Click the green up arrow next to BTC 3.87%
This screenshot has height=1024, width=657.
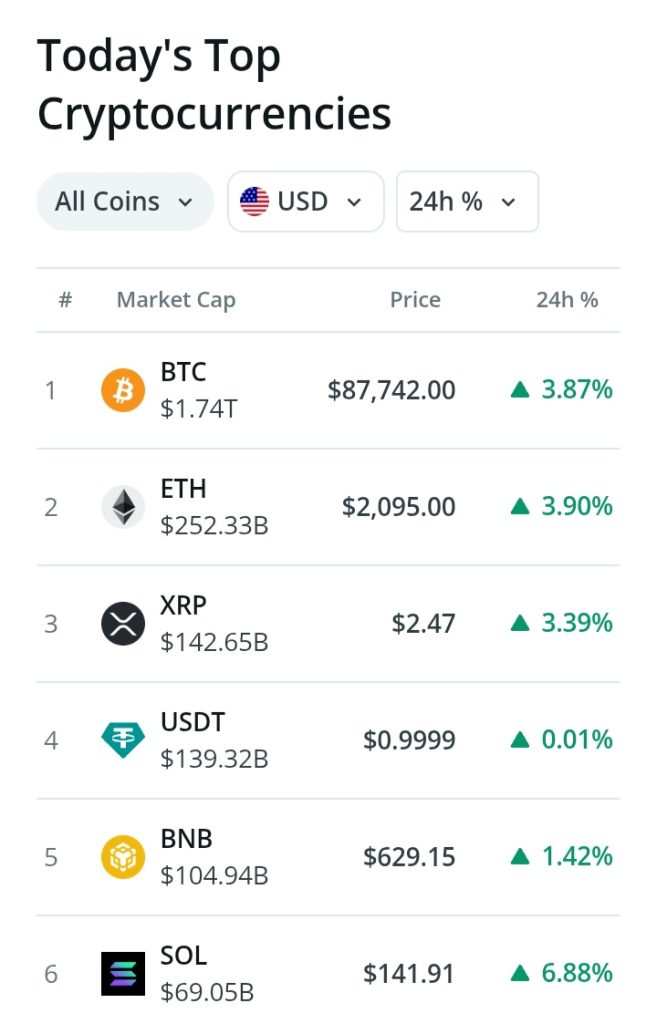tap(520, 390)
